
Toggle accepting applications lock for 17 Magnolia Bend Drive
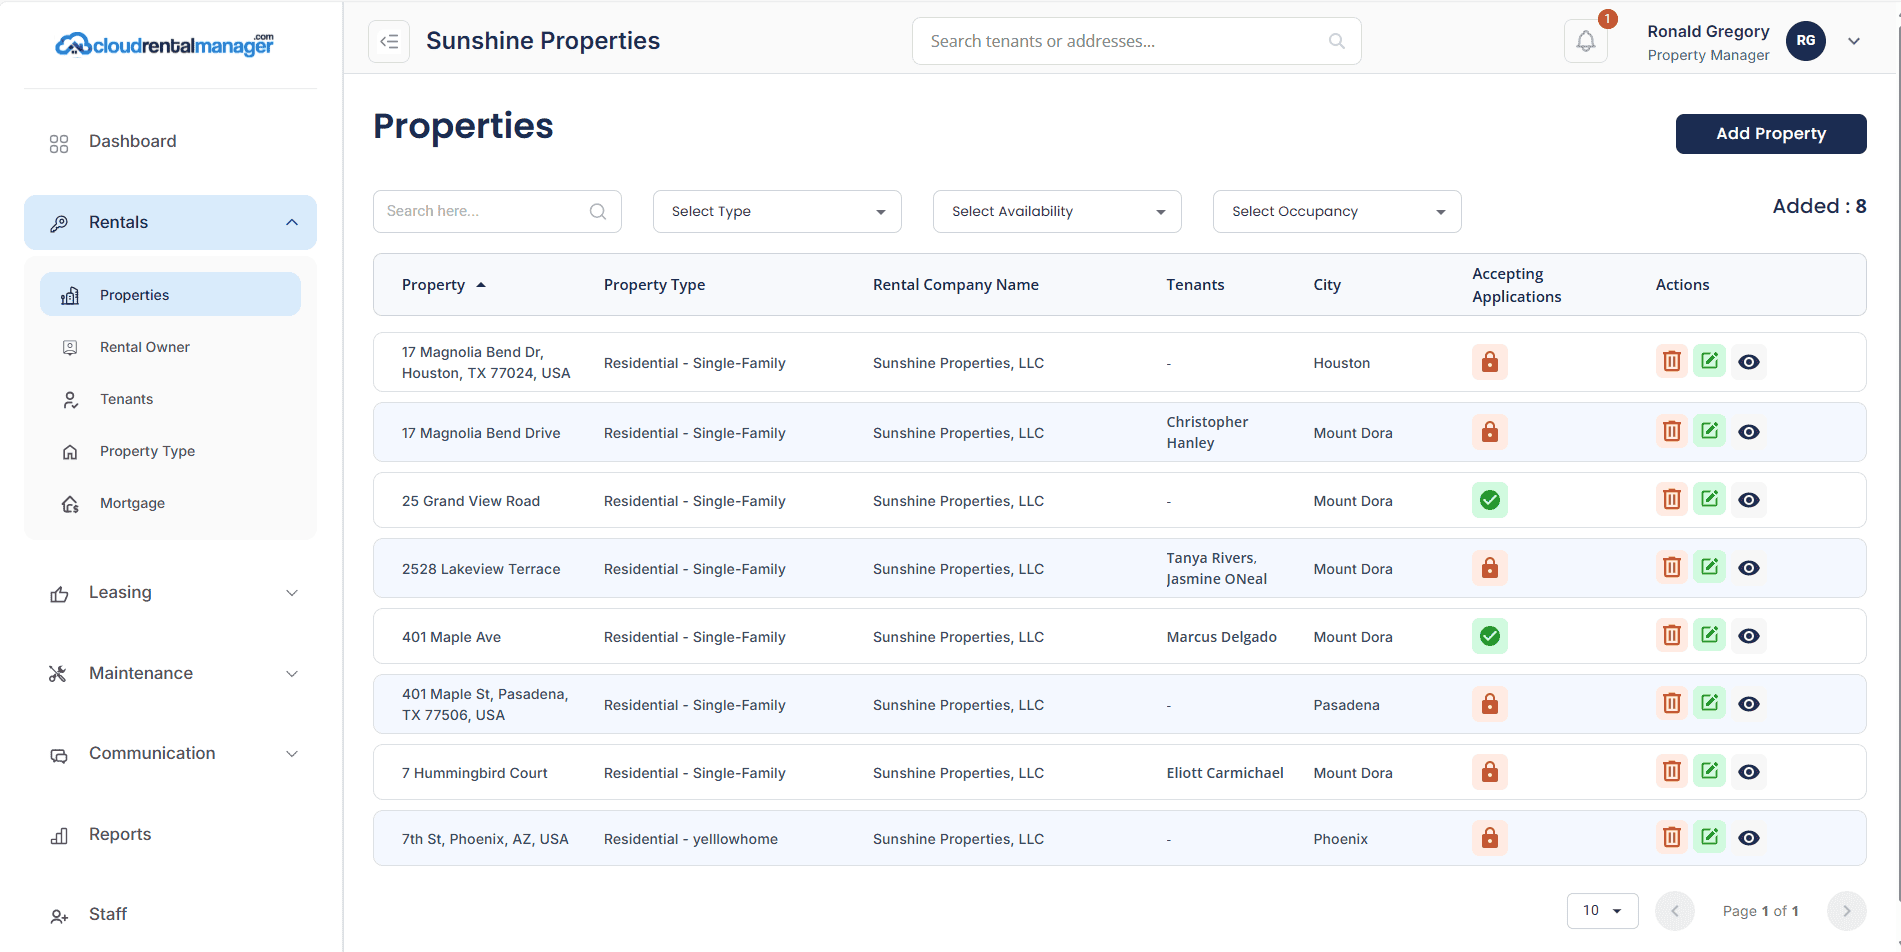click(1489, 432)
